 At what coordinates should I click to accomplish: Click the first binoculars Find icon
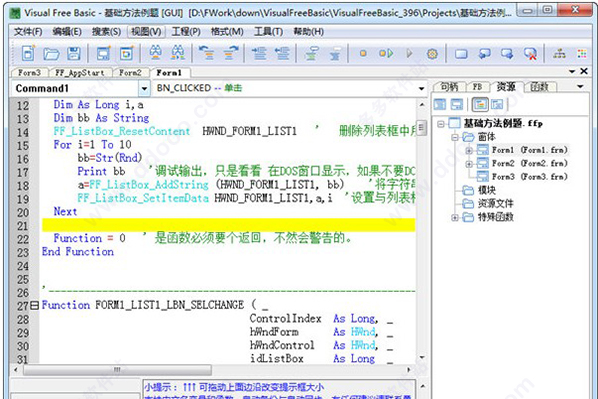(155, 53)
